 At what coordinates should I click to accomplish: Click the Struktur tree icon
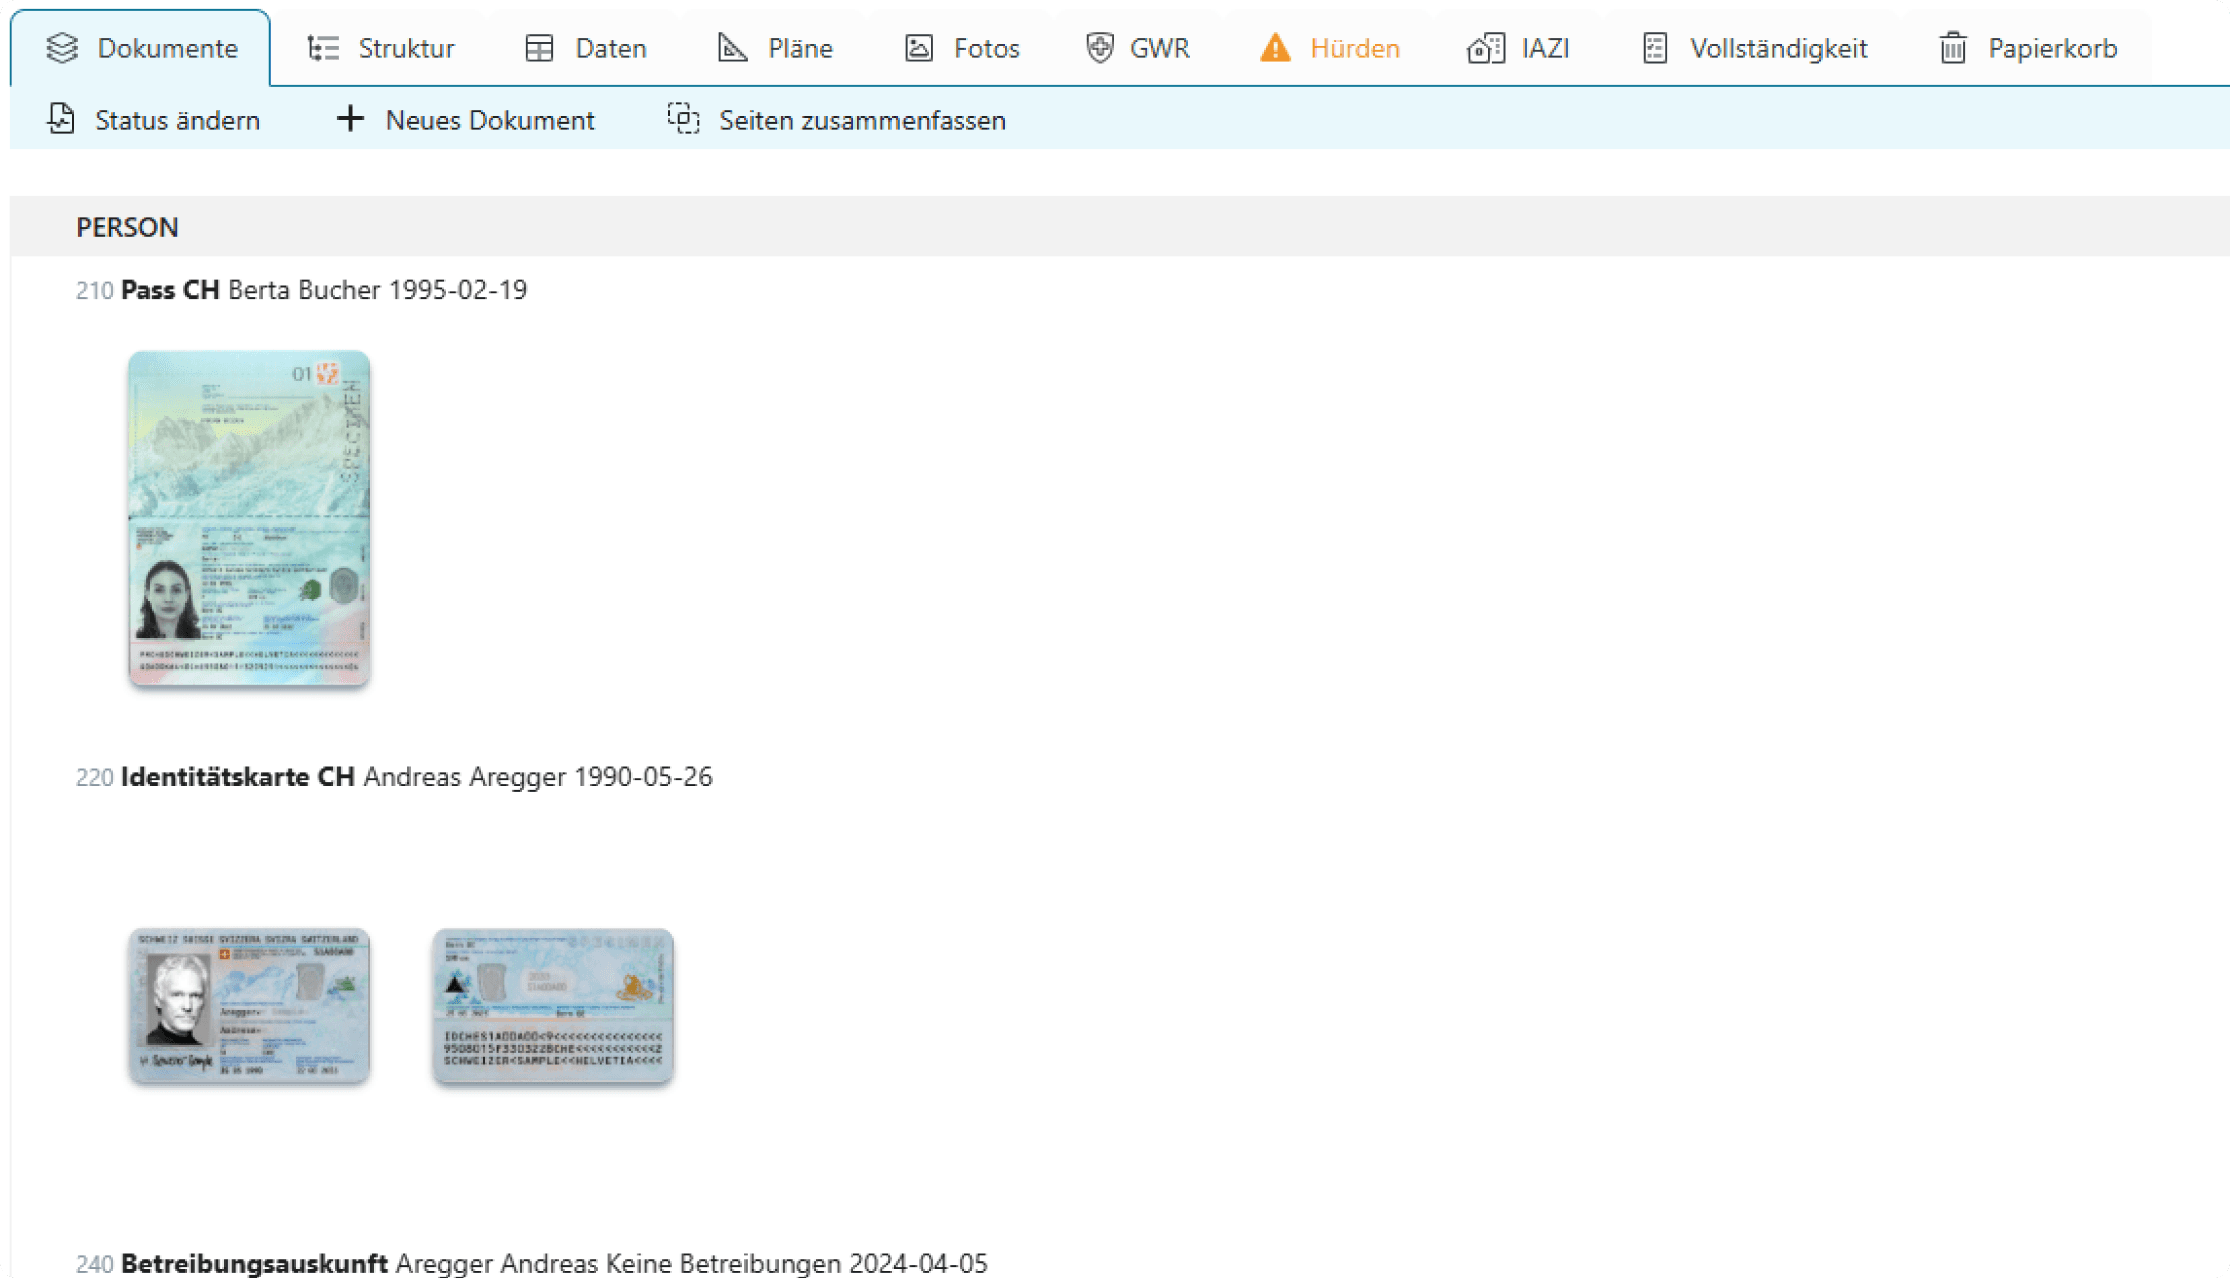tap(323, 48)
